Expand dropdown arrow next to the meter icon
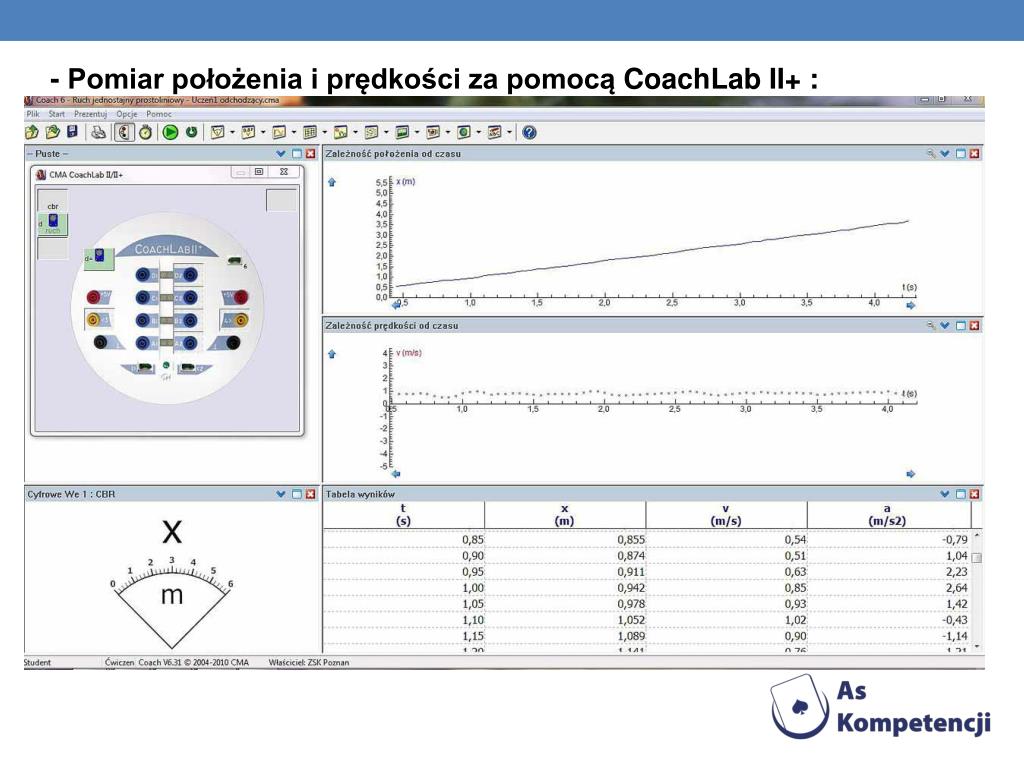The width and height of the screenshot is (1024, 768). pyautogui.click(x=263, y=133)
